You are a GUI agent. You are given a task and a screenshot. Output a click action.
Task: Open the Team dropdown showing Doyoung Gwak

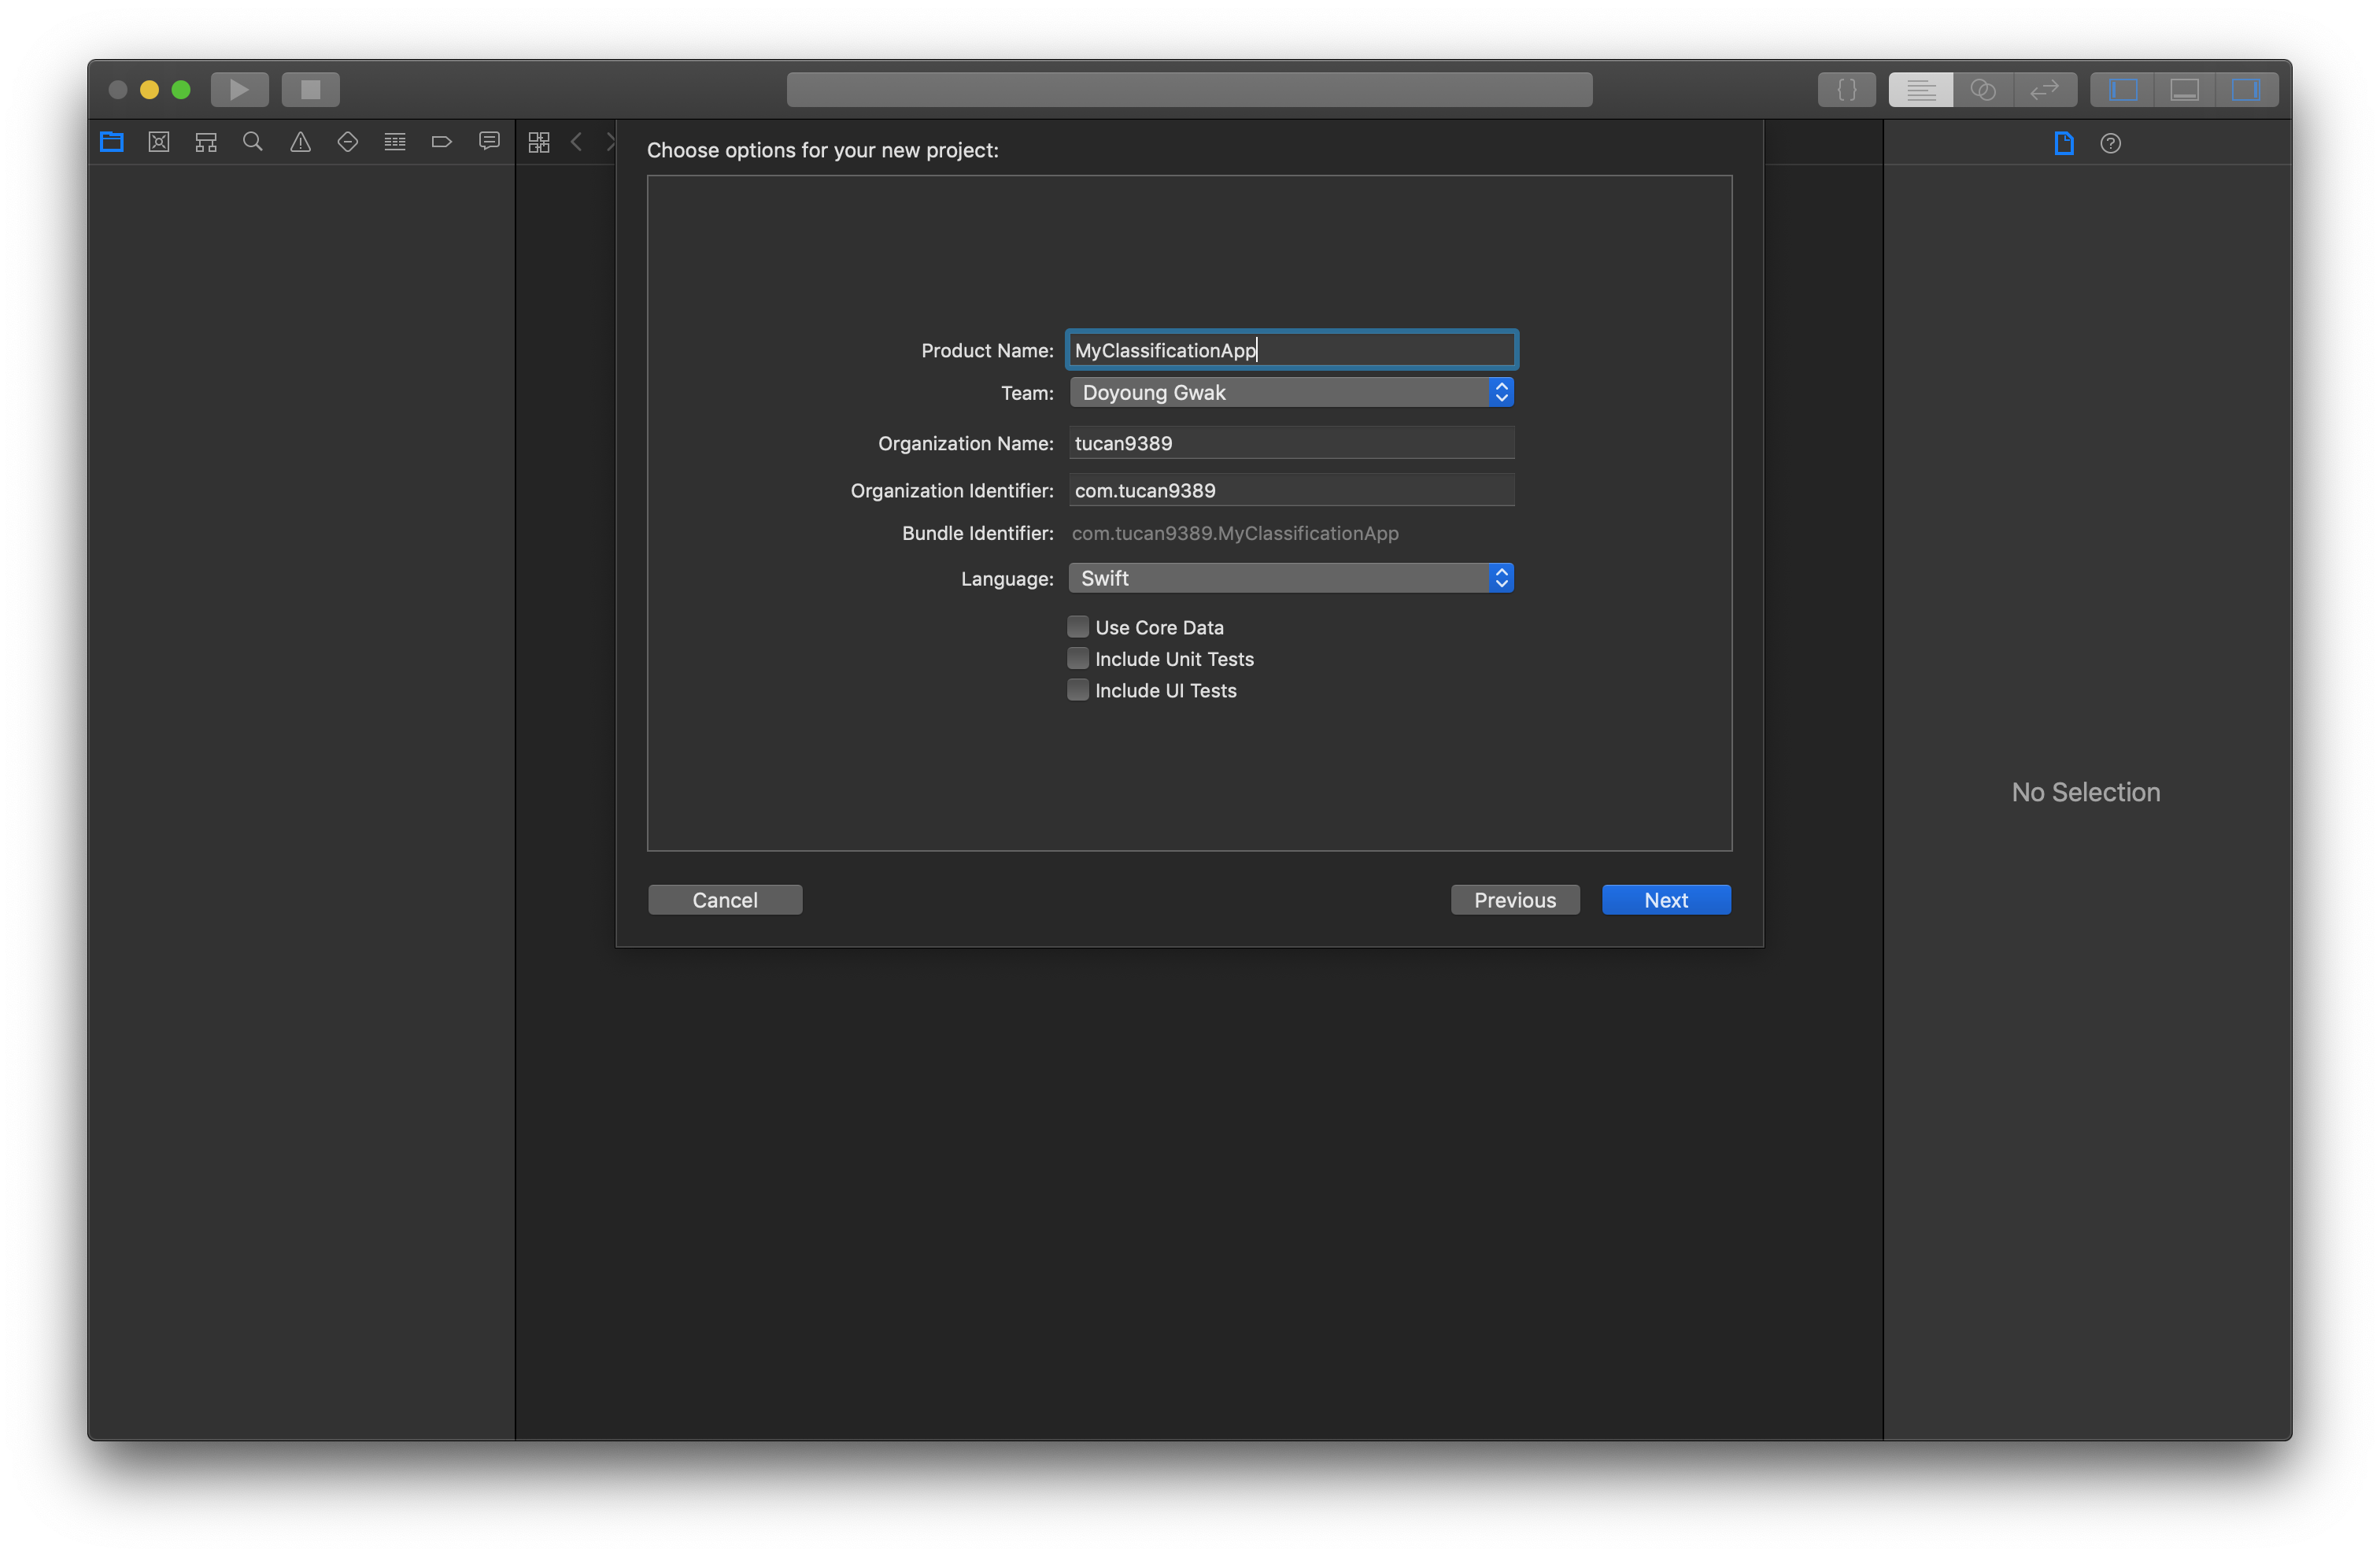pyautogui.click(x=1290, y=392)
